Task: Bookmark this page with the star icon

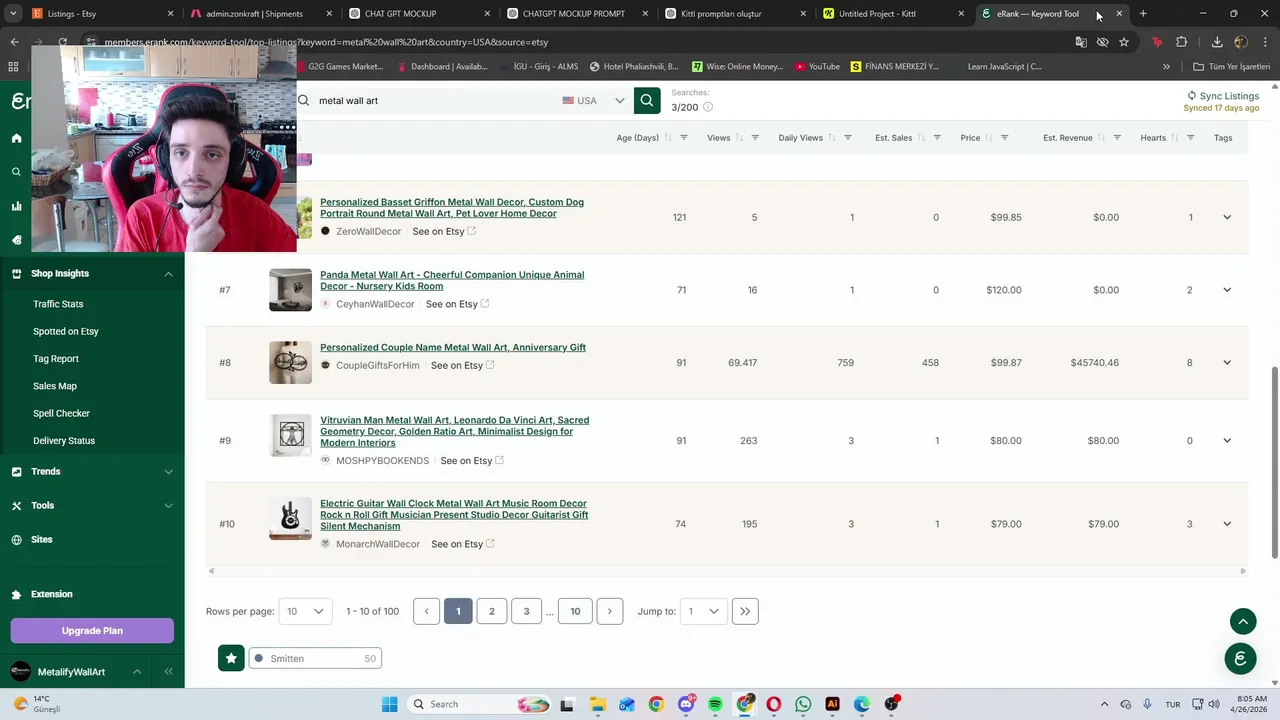Action: pyautogui.click(x=1124, y=42)
